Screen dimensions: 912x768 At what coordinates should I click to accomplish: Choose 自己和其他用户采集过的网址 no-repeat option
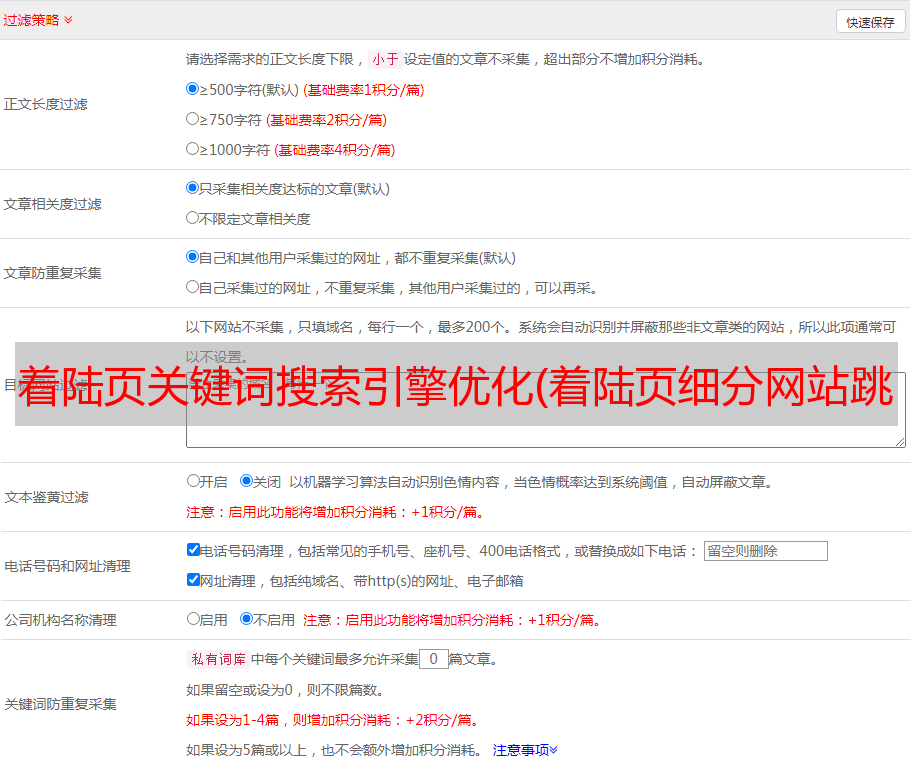[x=193, y=257]
